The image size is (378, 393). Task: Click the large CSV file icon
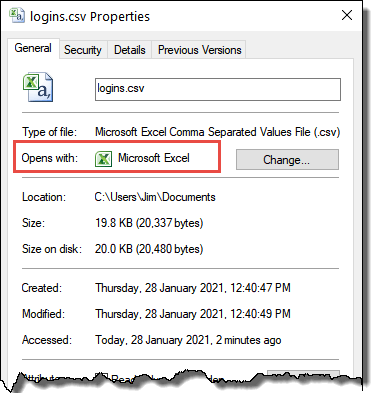38,87
